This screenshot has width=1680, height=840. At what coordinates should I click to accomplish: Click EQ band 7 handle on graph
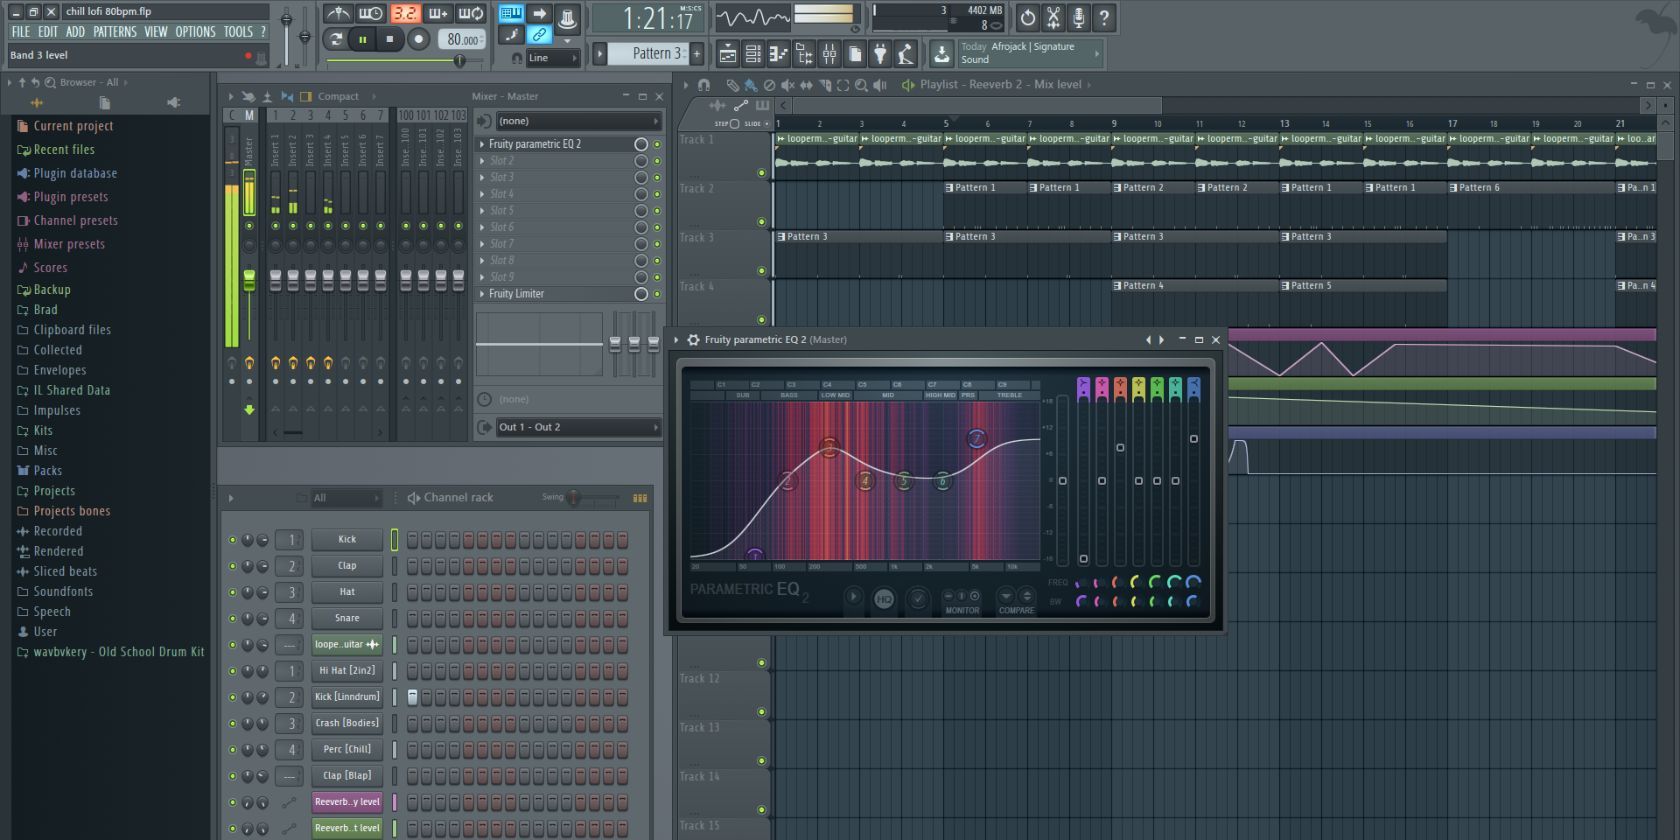tap(977, 438)
